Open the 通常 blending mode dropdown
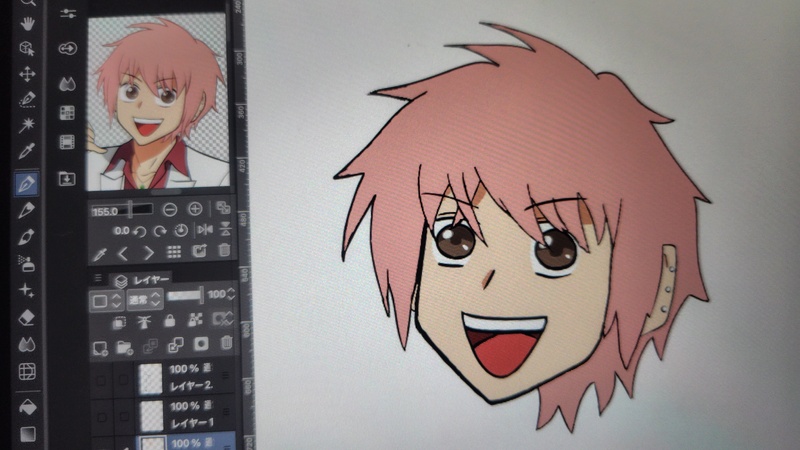 (144, 299)
